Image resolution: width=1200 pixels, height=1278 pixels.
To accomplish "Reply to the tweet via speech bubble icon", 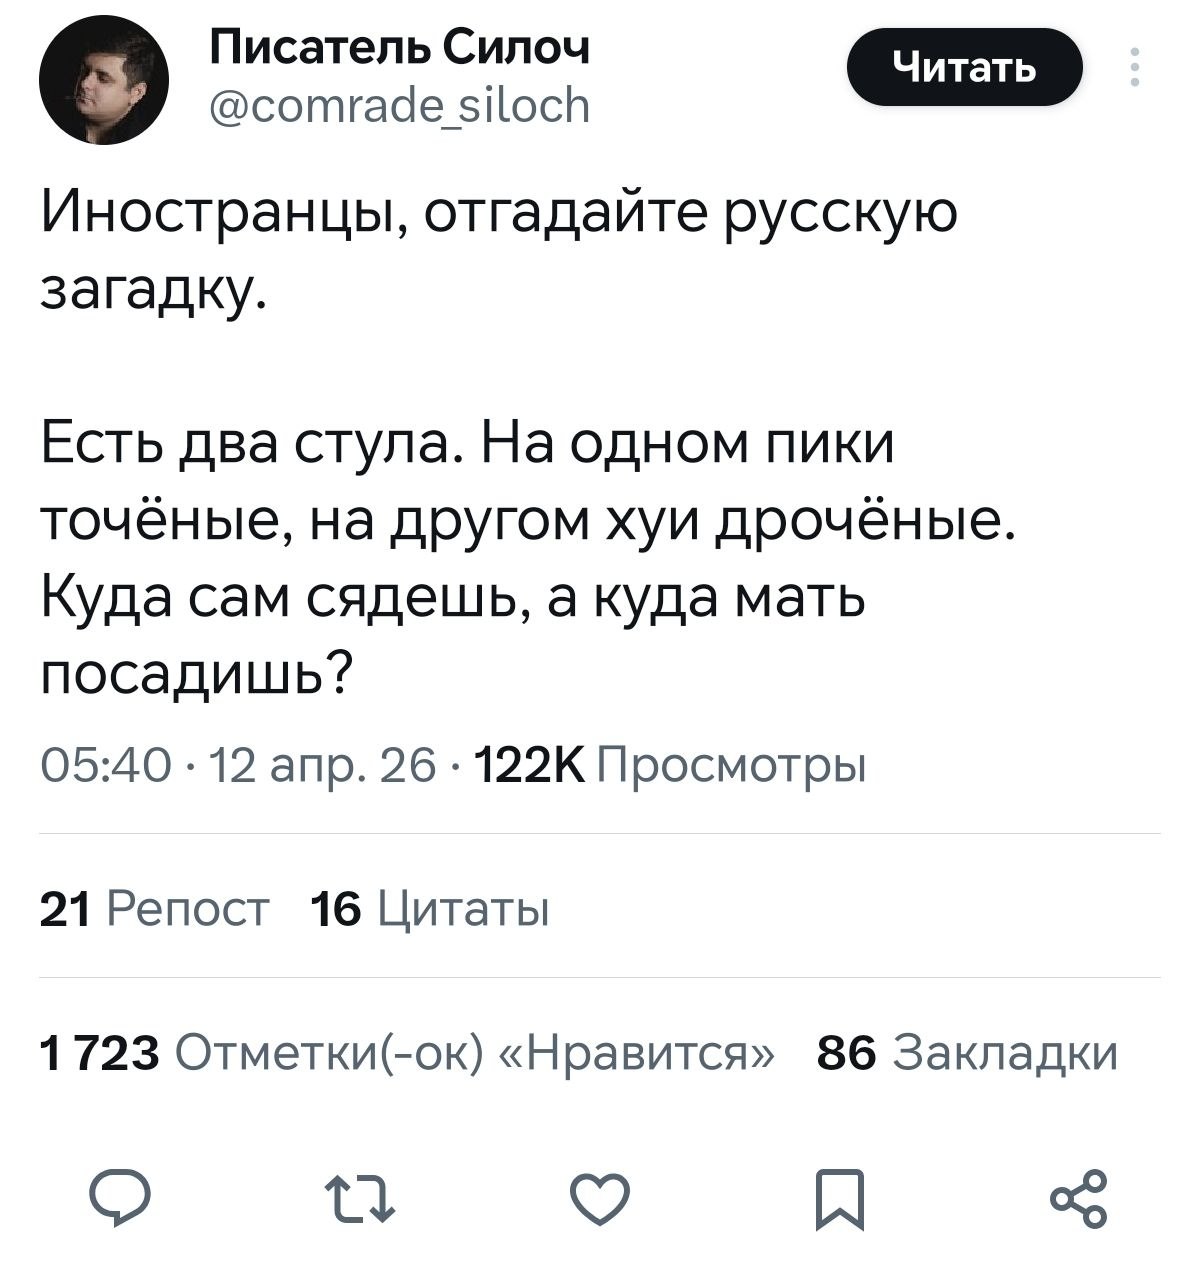I will (x=120, y=1198).
